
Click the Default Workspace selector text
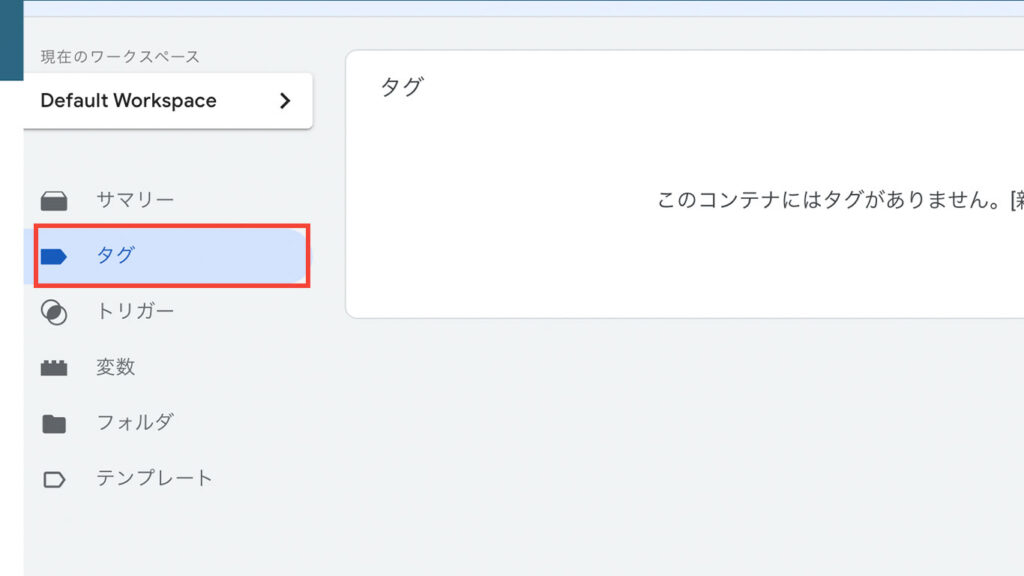(128, 101)
